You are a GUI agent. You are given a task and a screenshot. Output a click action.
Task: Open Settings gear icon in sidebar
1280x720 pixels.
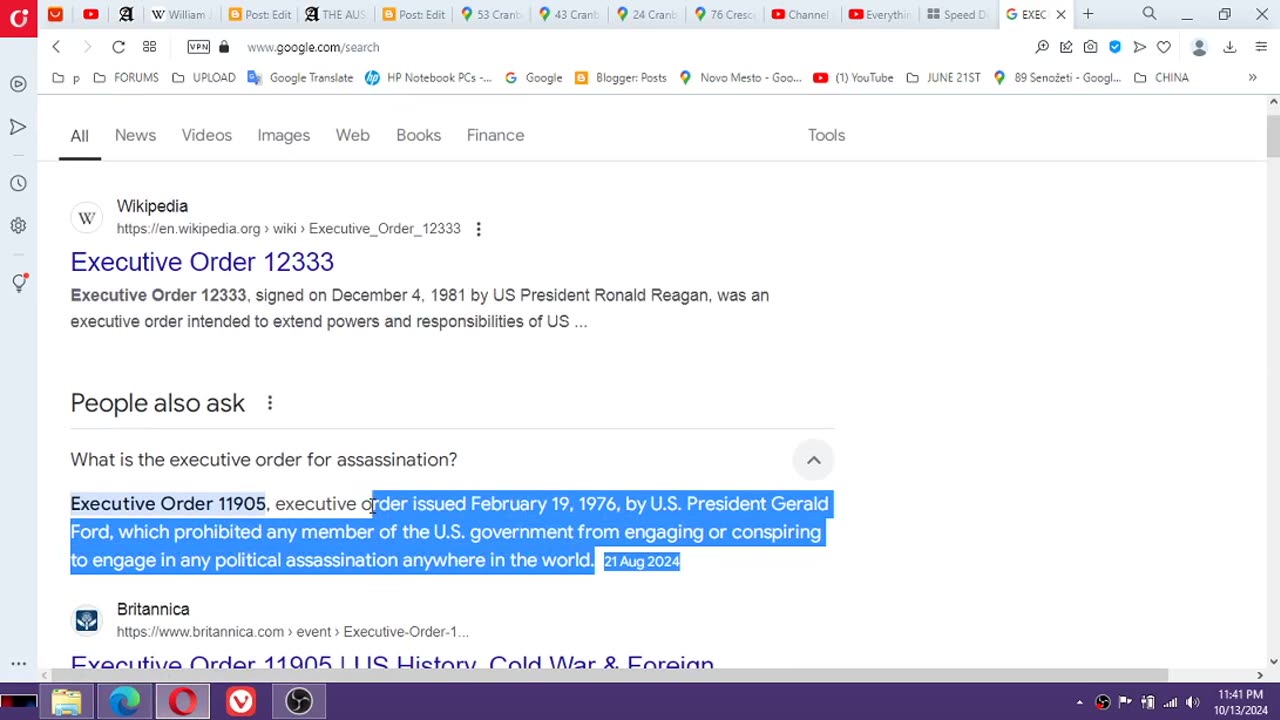18,226
